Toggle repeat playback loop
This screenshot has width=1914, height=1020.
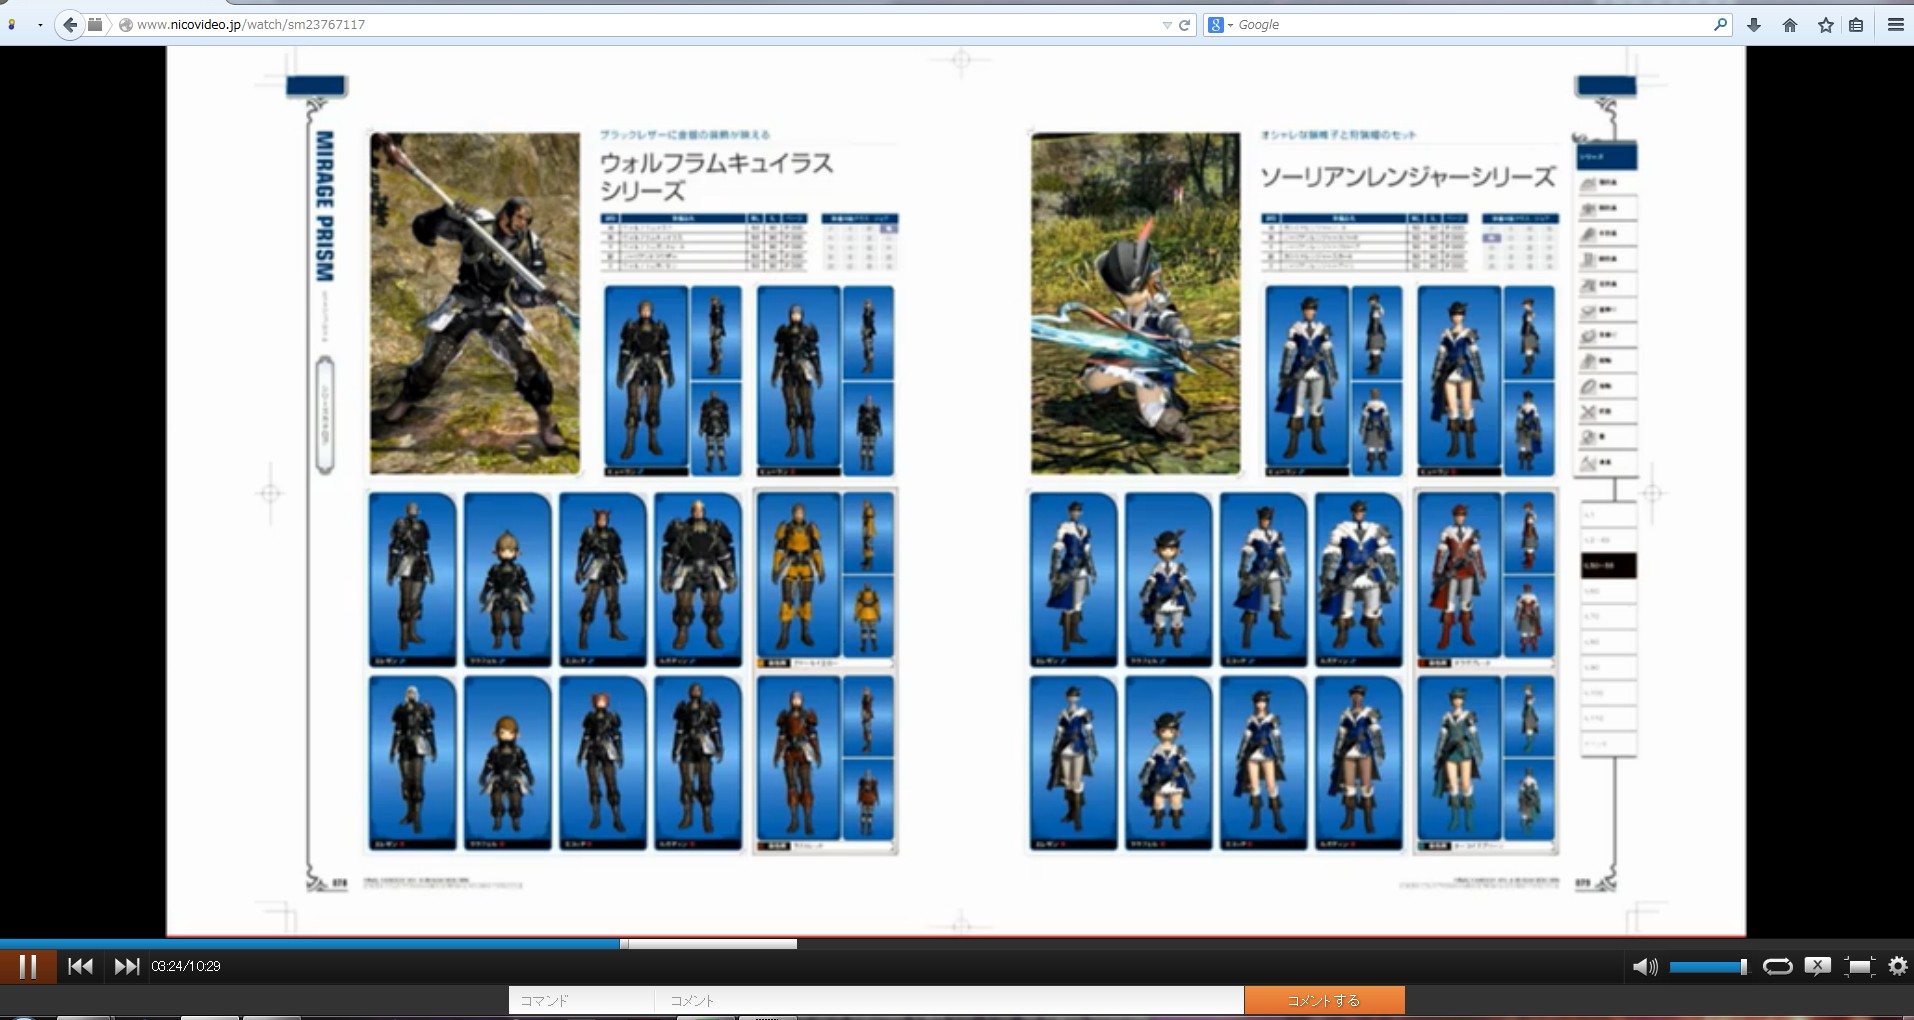coord(1777,966)
